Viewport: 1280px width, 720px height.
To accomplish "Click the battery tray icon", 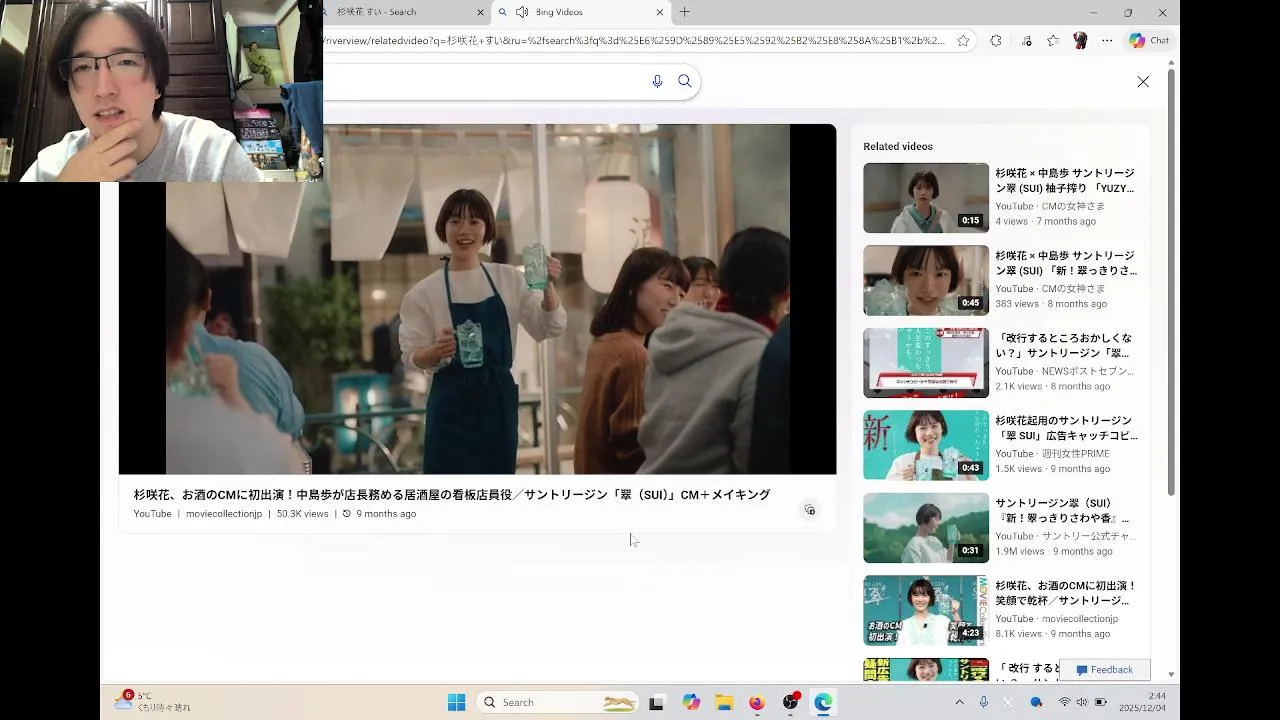I will click(x=1101, y=702).
